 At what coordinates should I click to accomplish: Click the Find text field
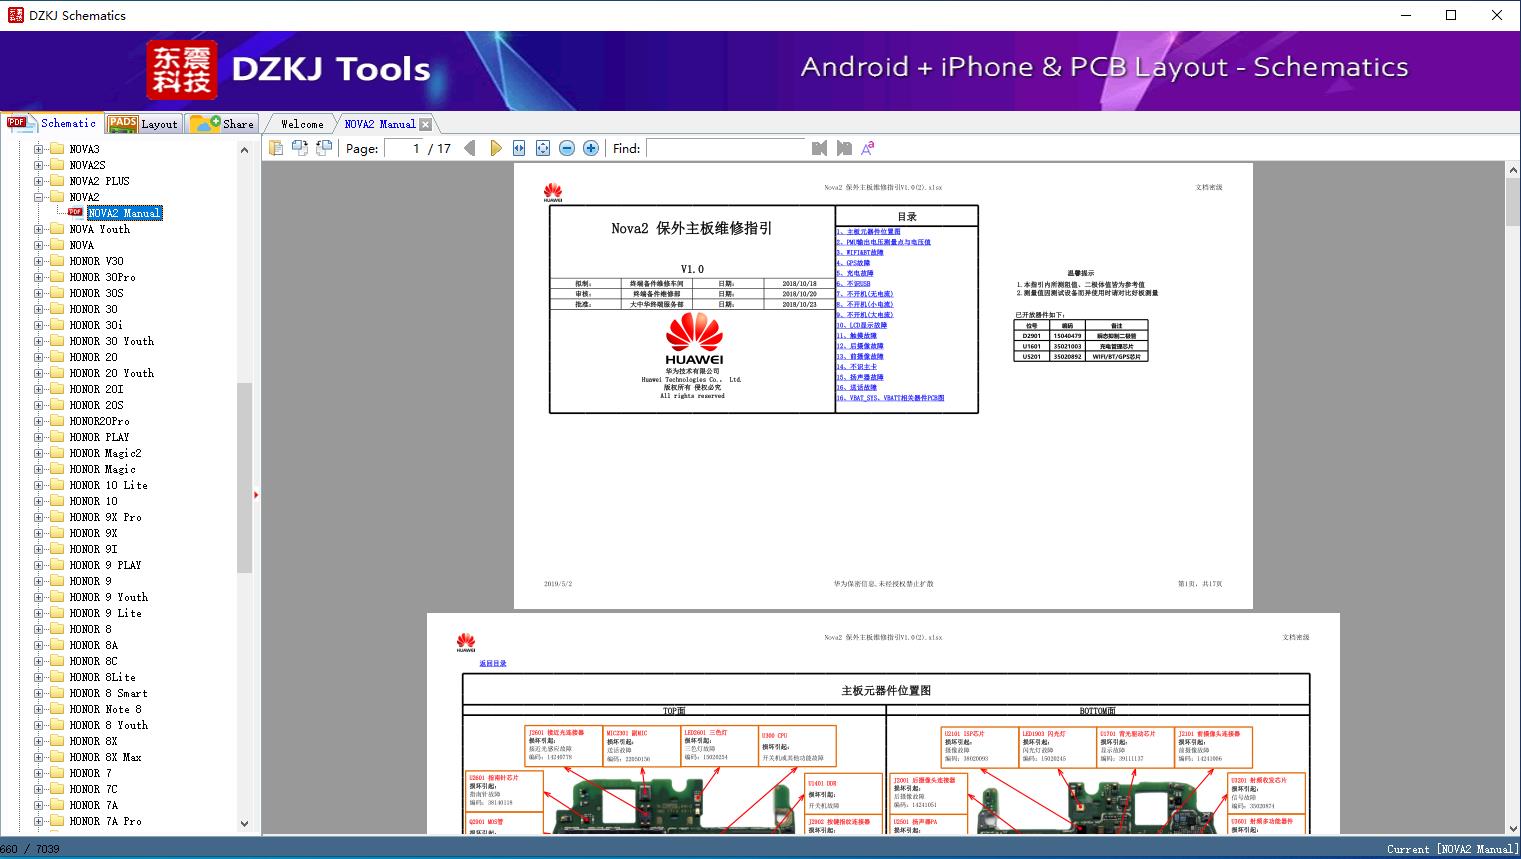[x=725, y=148]
